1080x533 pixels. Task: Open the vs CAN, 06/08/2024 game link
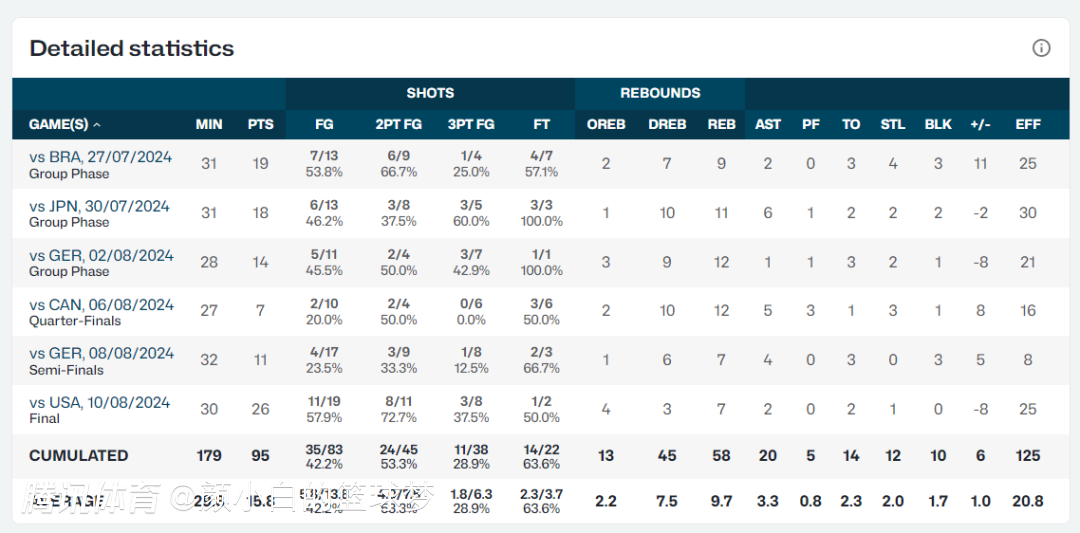coord(101,304)
